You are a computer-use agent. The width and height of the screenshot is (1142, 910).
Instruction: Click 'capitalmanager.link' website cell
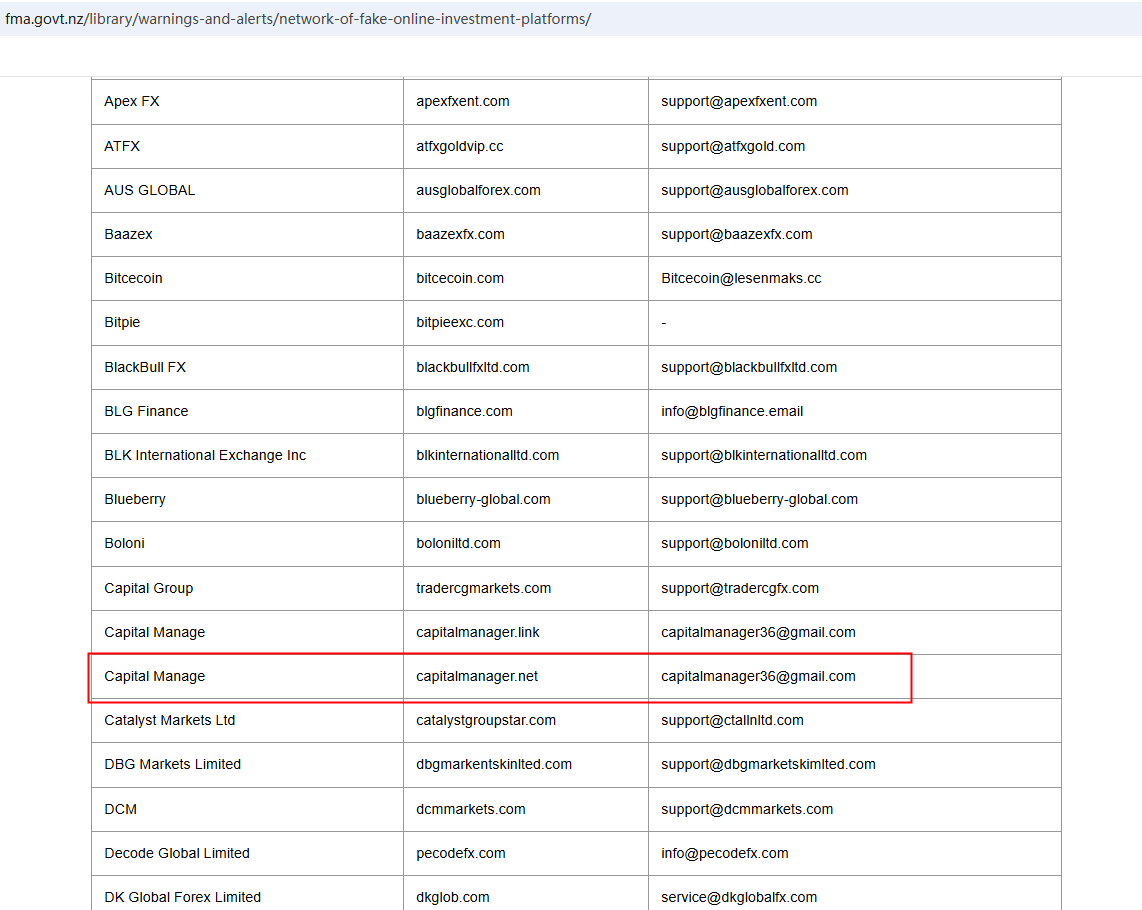click(x=526, y=632)
